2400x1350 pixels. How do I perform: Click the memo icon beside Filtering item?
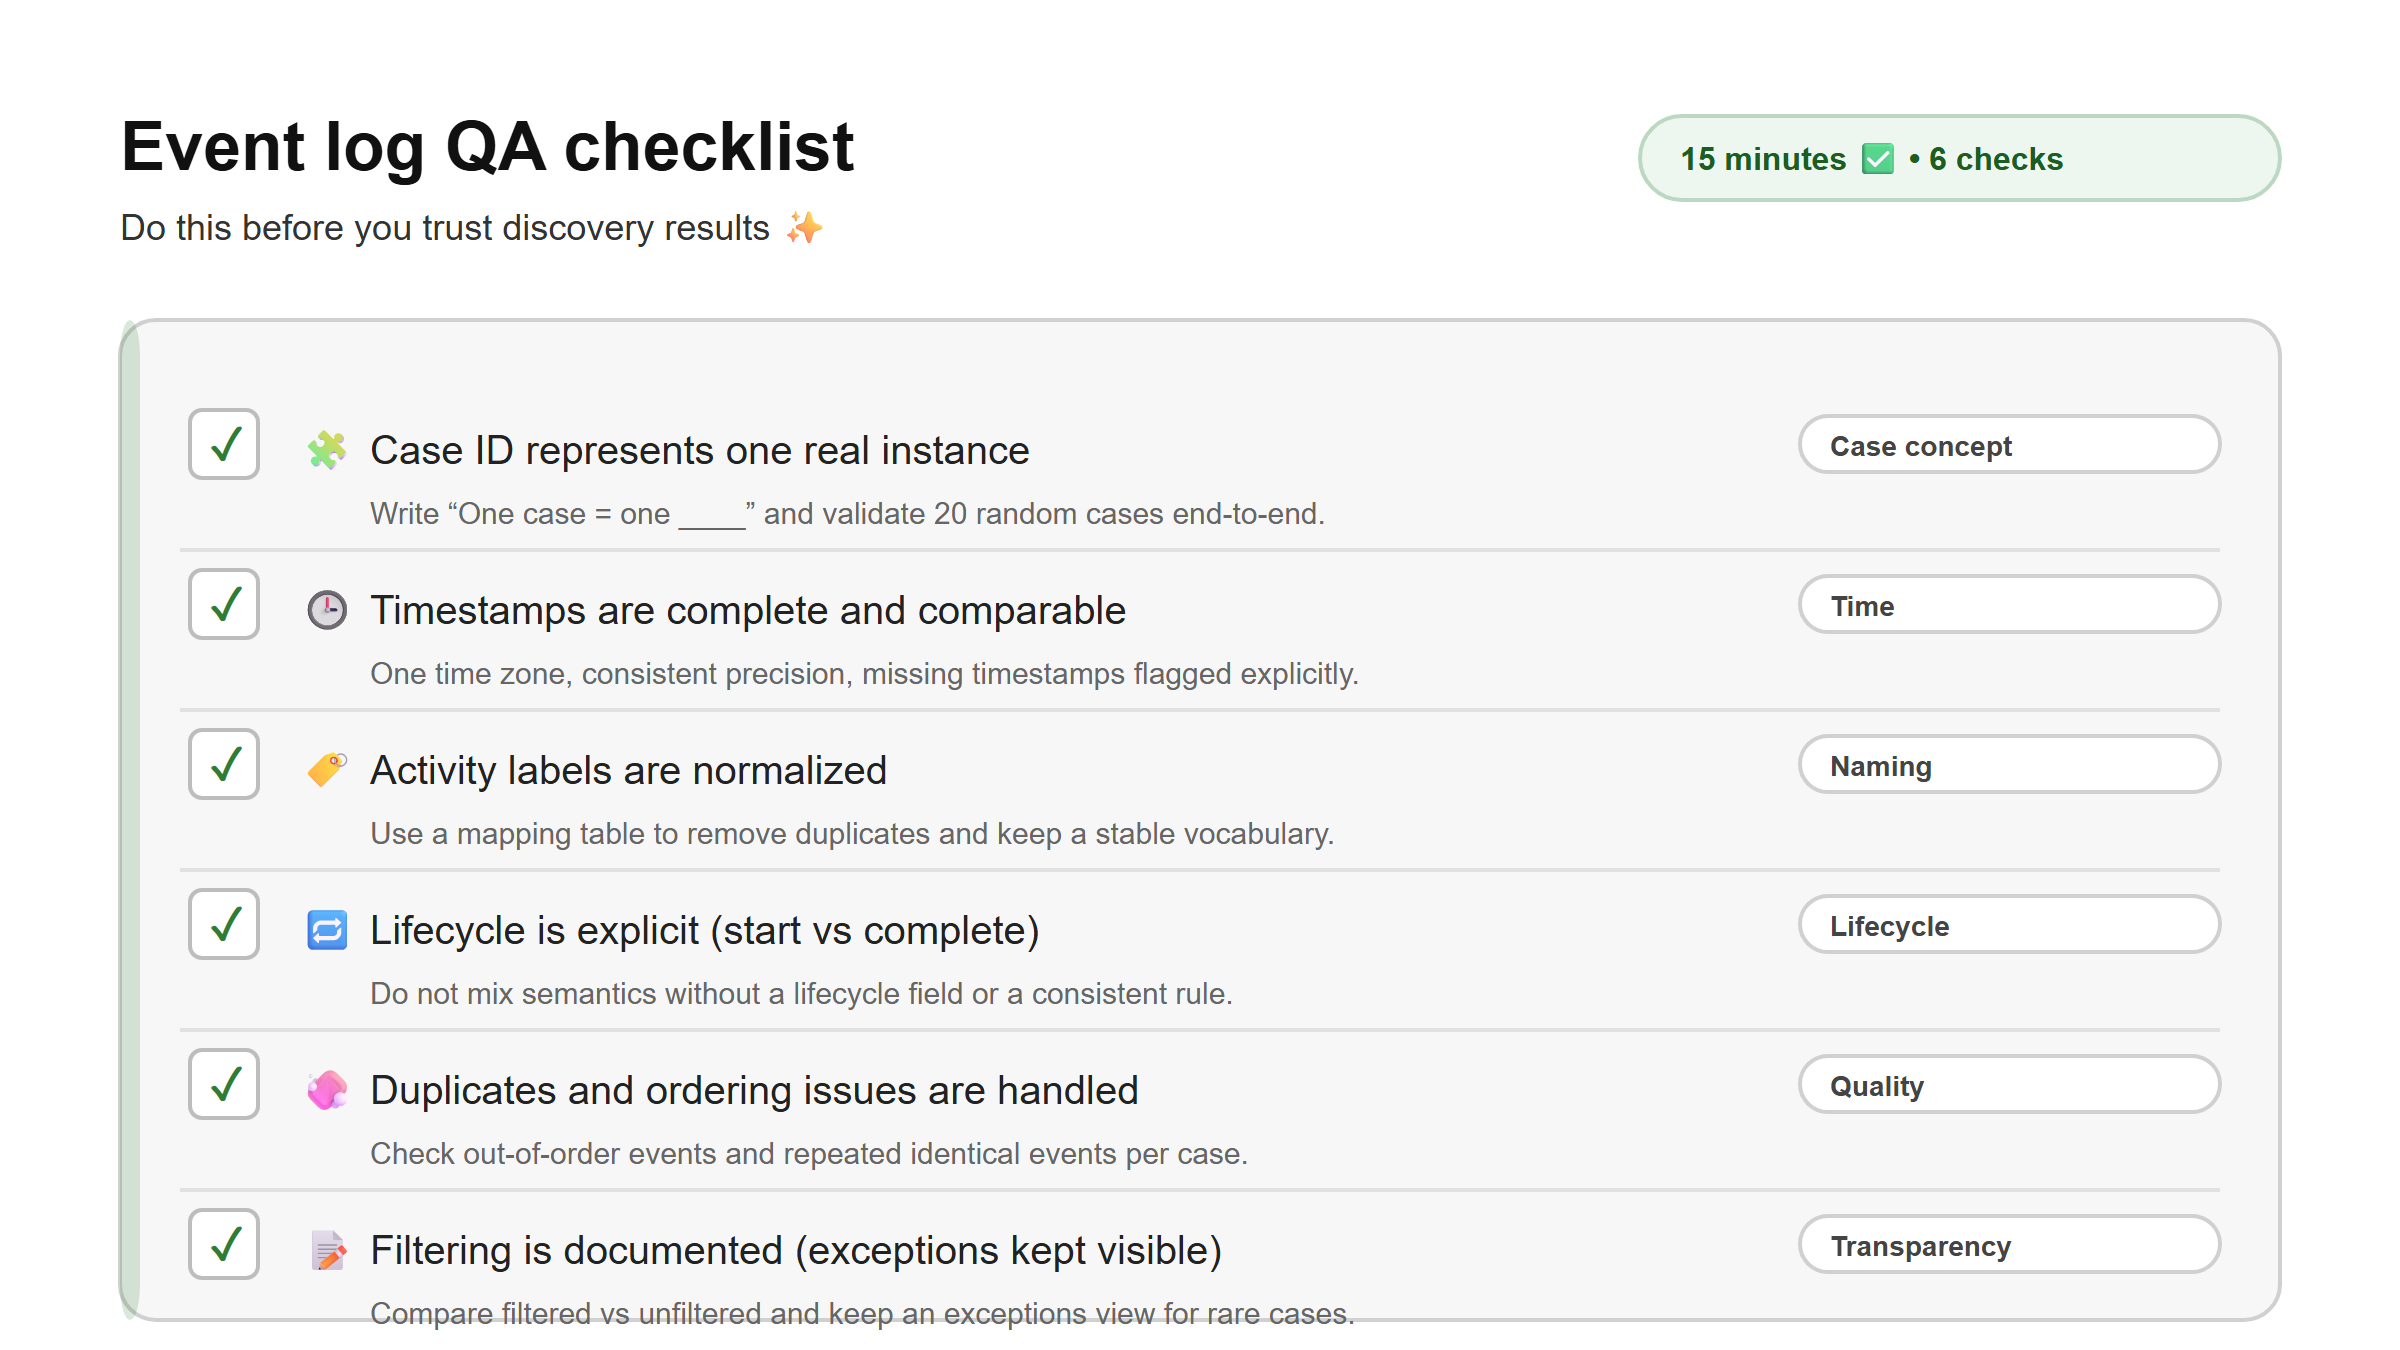pyautogui.click(x=326, y=1249)
